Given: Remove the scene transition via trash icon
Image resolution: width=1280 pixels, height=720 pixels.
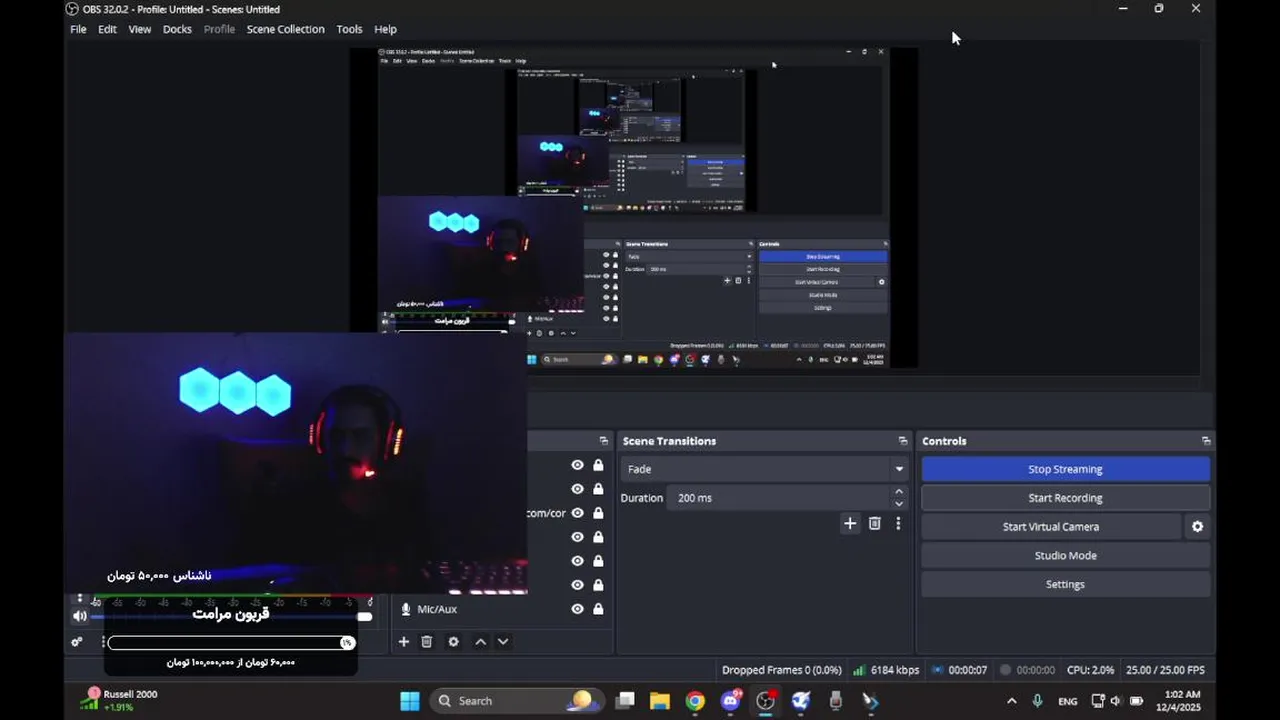Looking at the screenshot, I should (x=875, y=523).
